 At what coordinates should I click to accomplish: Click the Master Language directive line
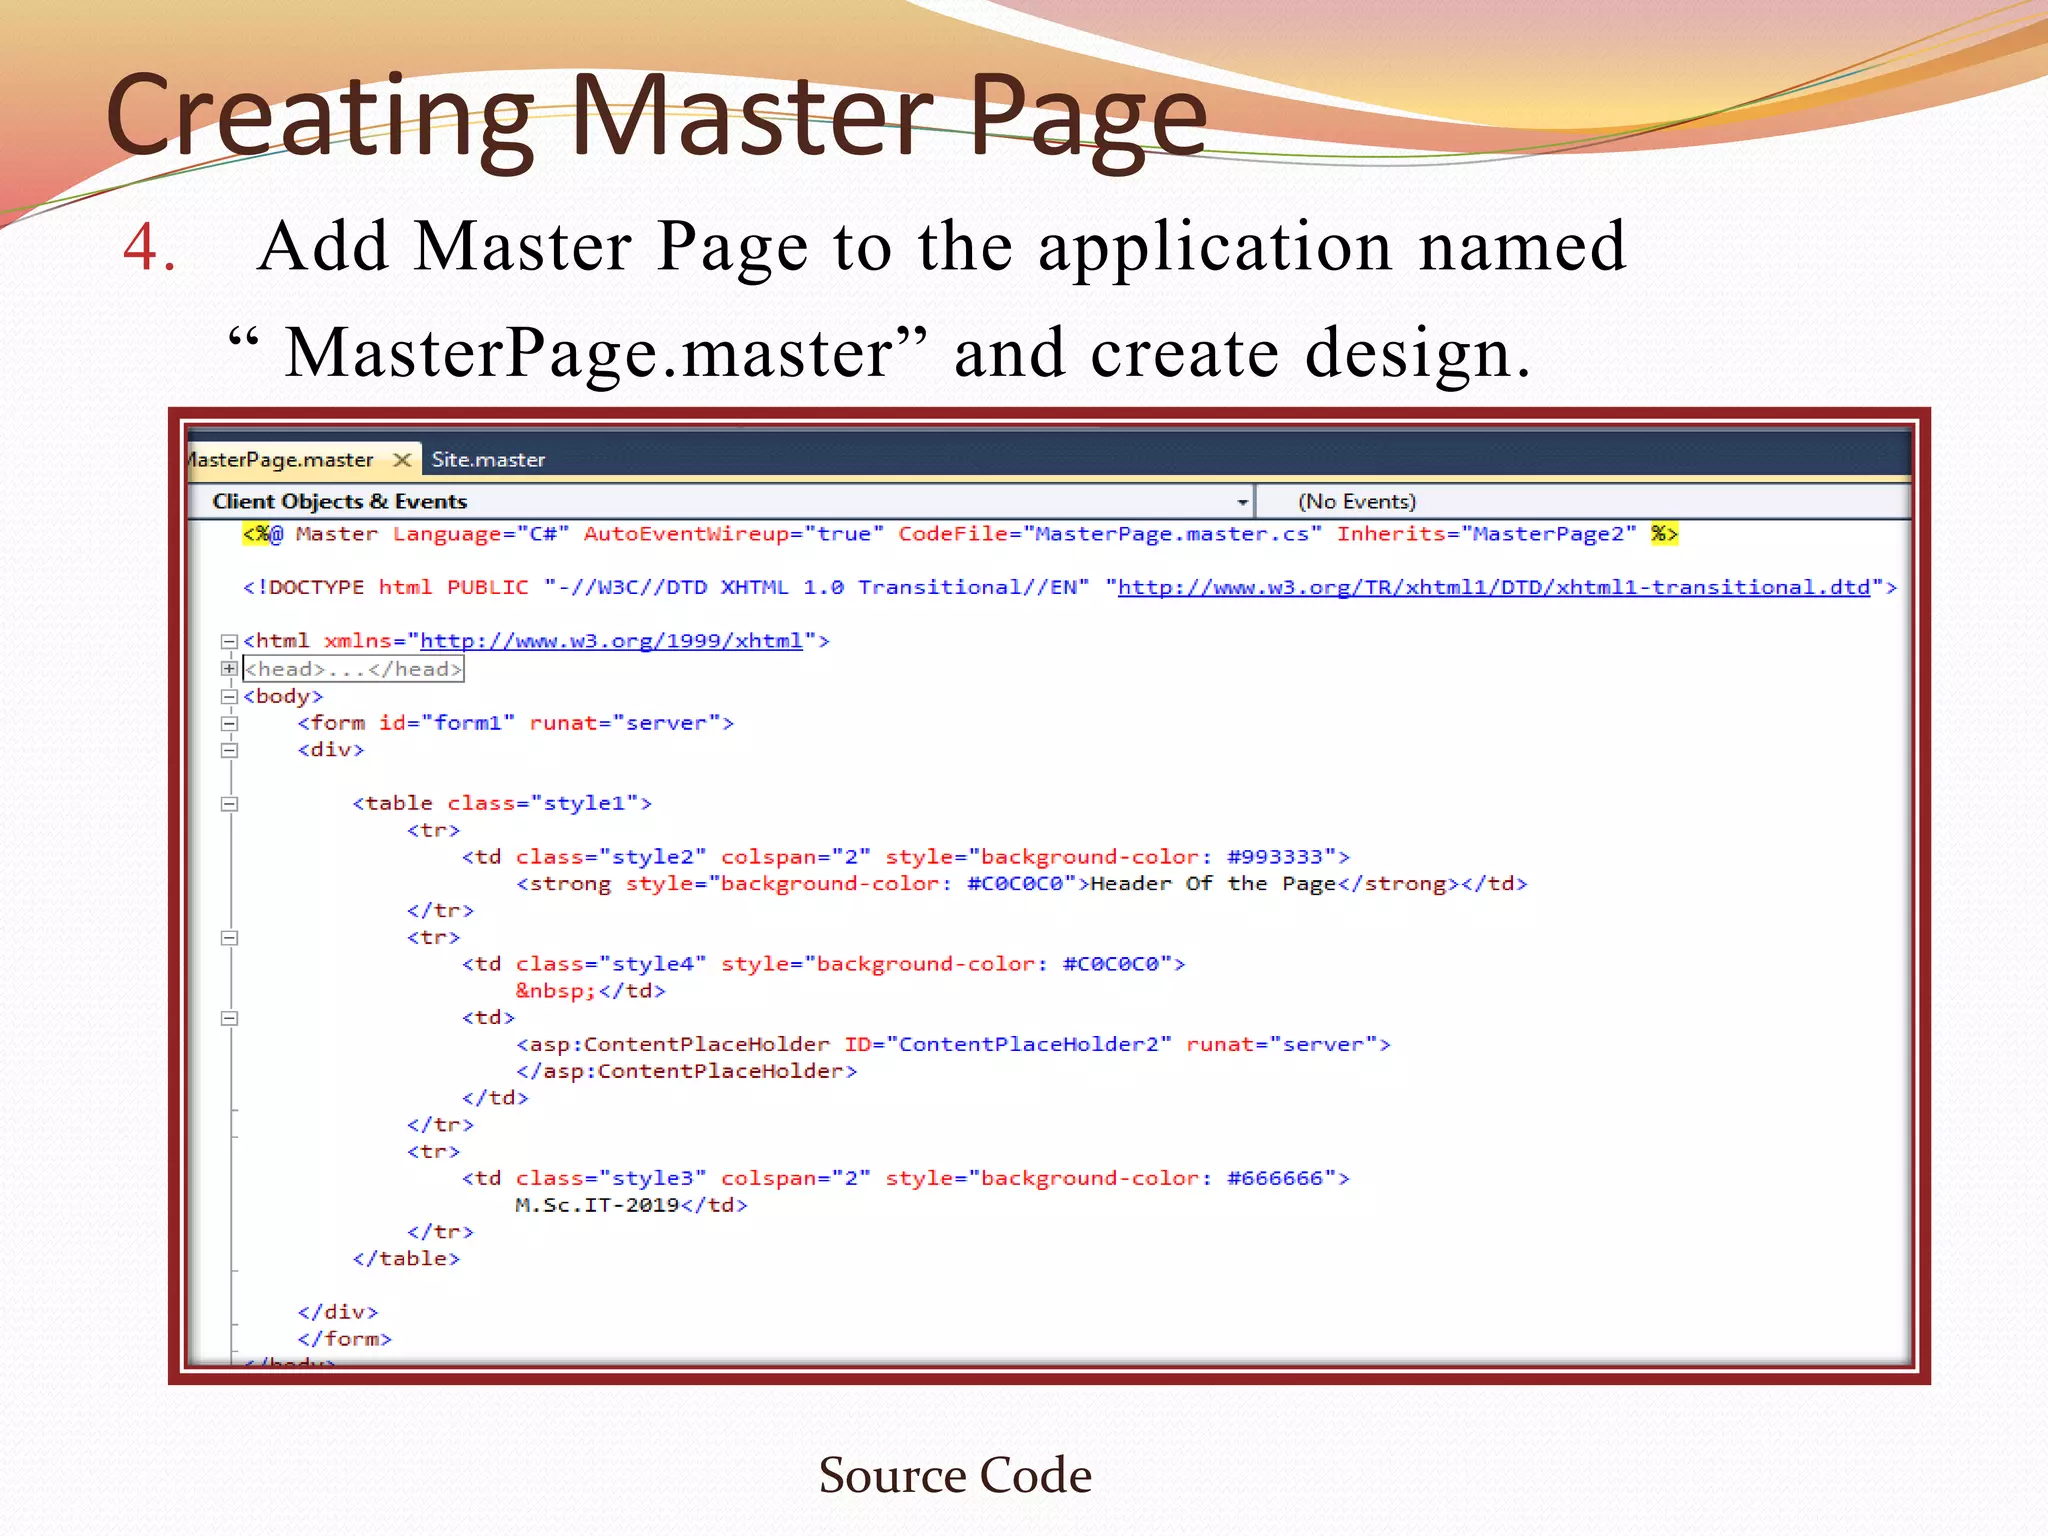[960, 534]
